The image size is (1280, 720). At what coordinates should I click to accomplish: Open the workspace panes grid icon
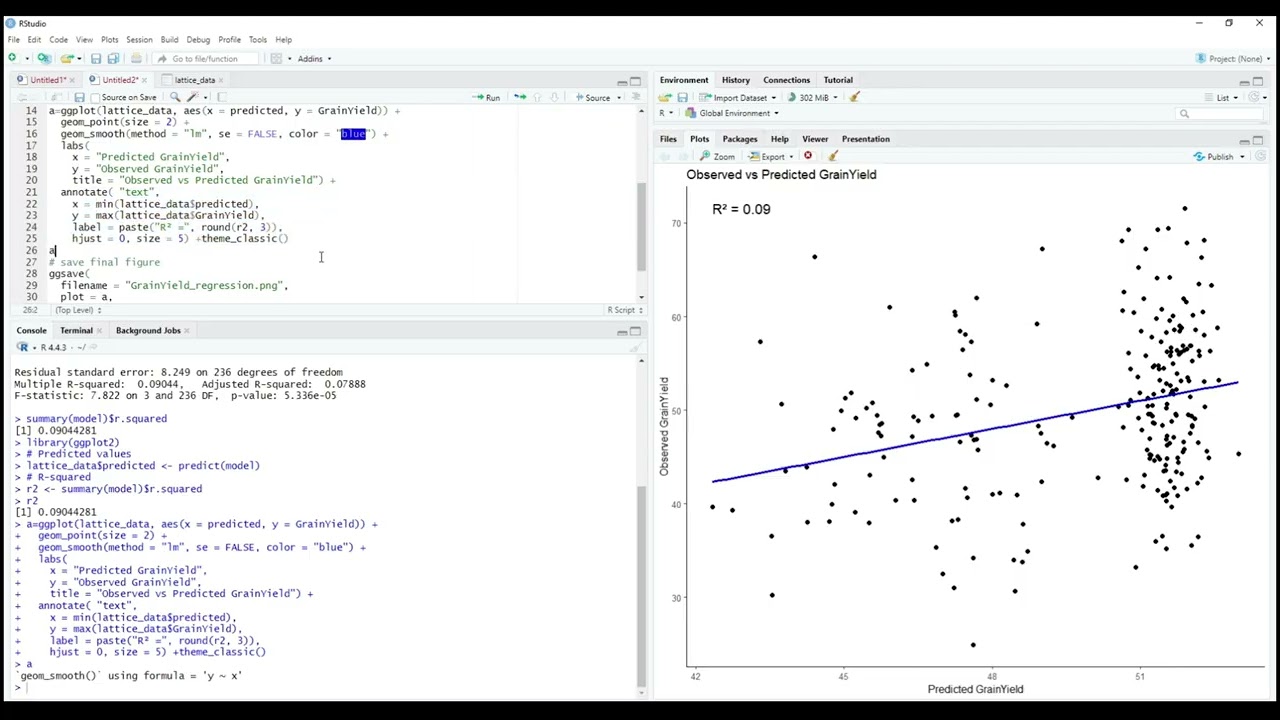pos(276,58)
